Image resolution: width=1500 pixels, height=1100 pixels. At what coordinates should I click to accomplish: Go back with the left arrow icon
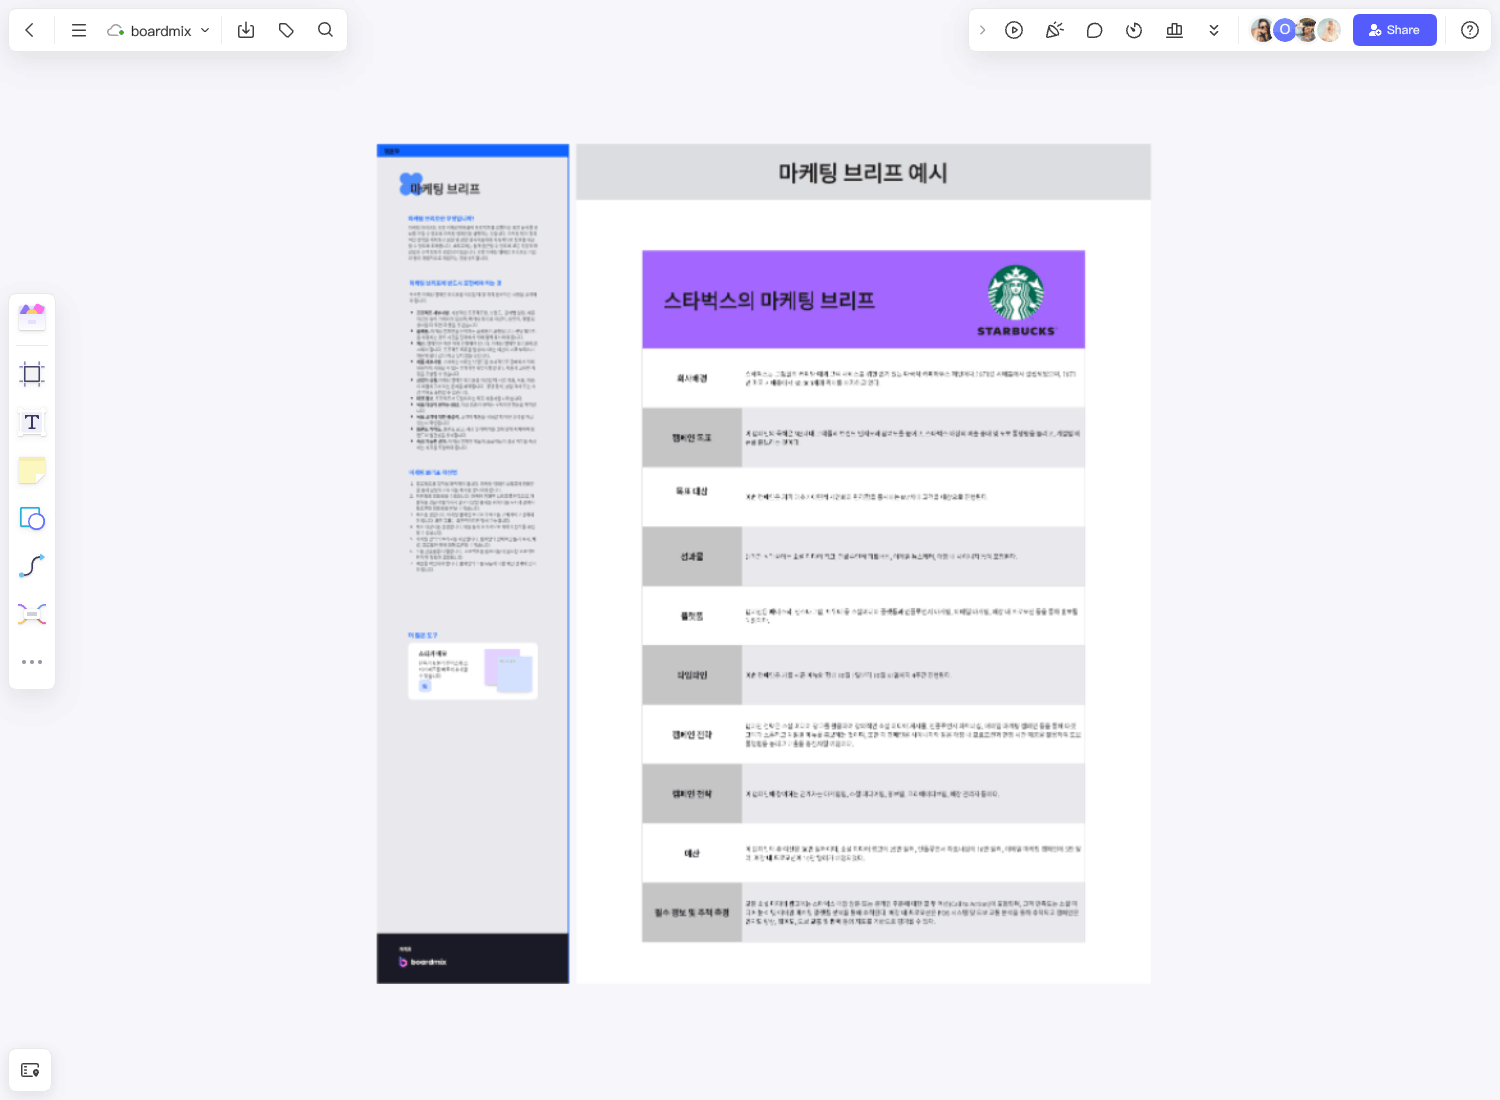(30, 30)
